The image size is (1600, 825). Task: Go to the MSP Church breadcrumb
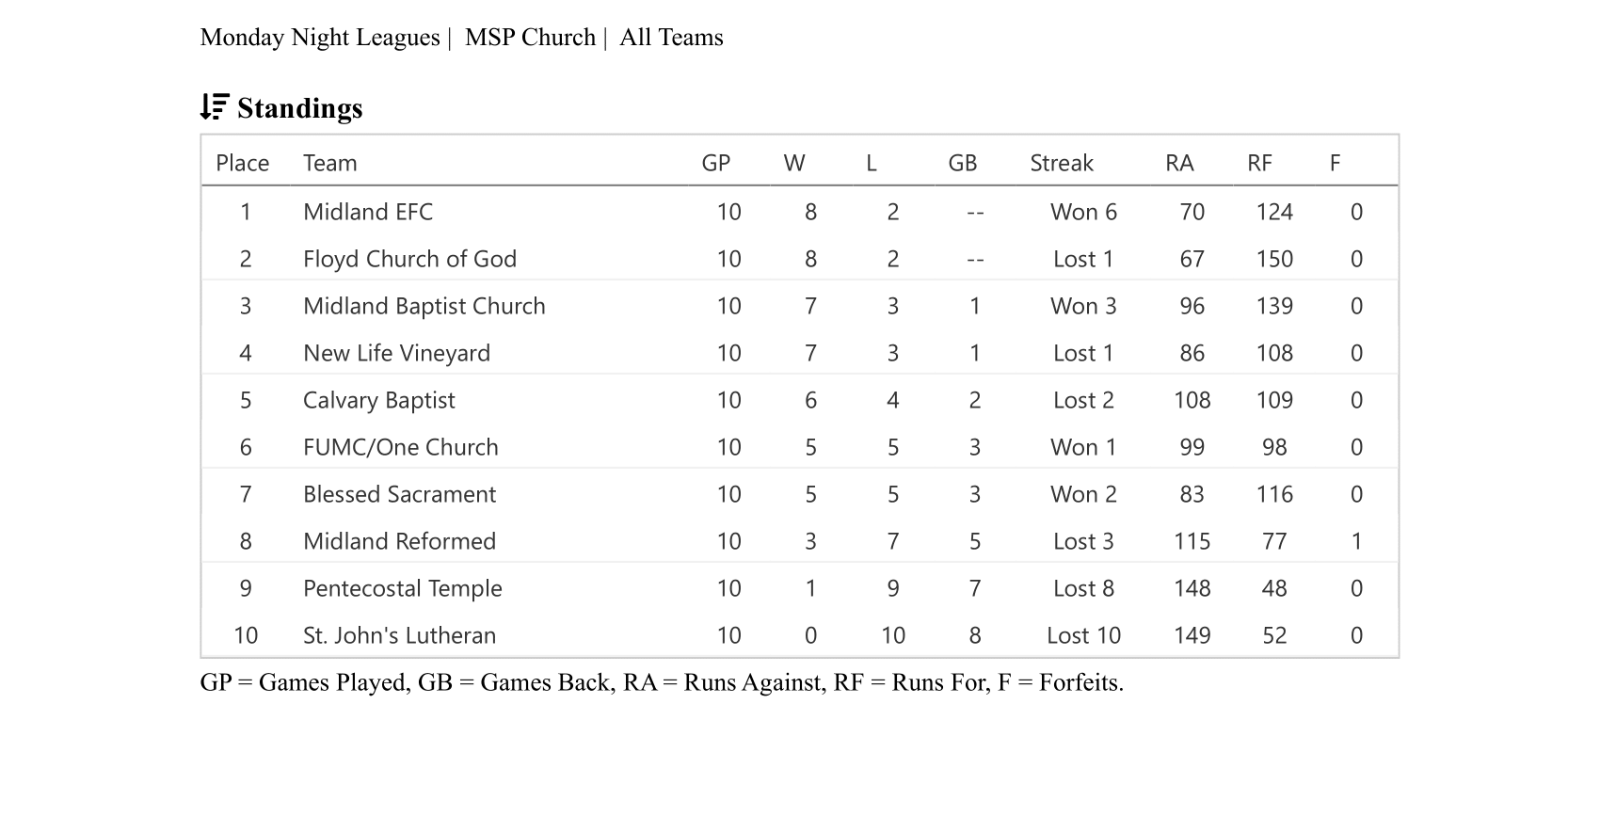coord(530,38)
